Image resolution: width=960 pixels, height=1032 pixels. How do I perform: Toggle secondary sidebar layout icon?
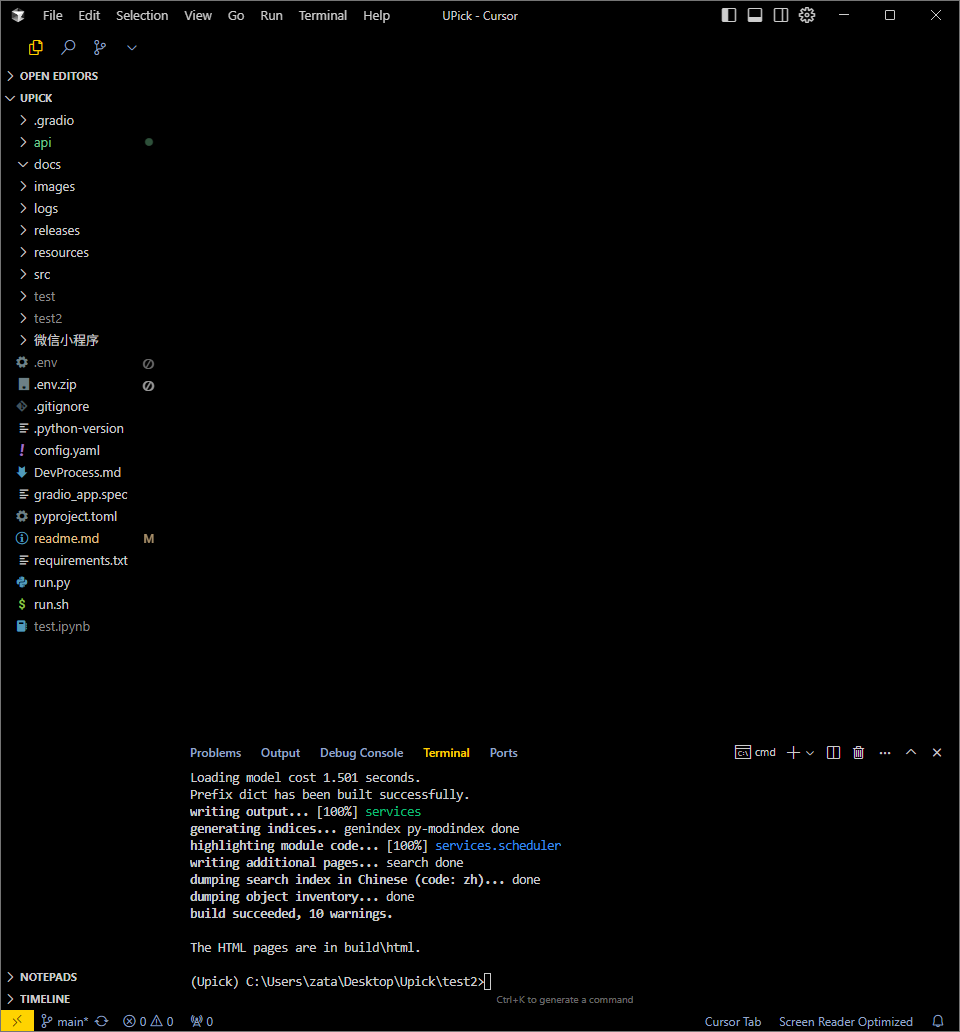point(781,15)
